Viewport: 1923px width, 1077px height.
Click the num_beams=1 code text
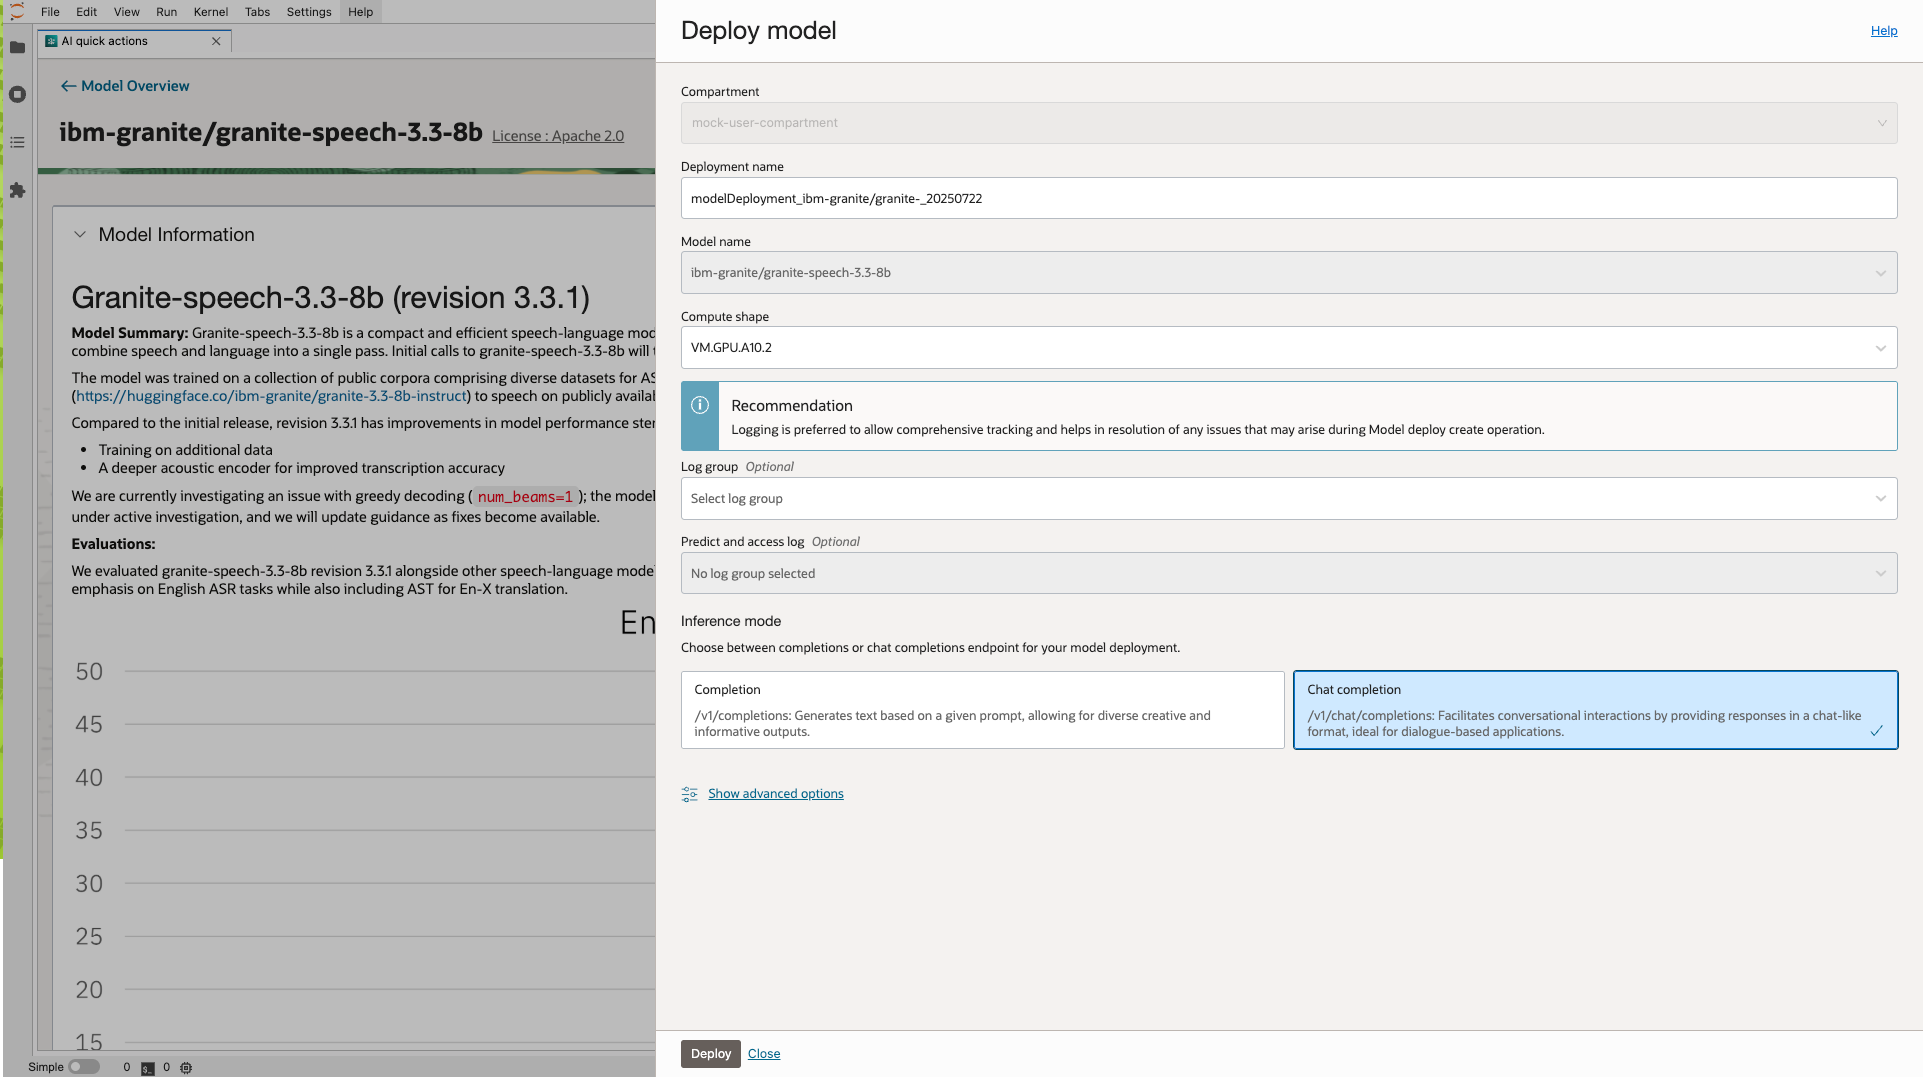pos(525,497)
